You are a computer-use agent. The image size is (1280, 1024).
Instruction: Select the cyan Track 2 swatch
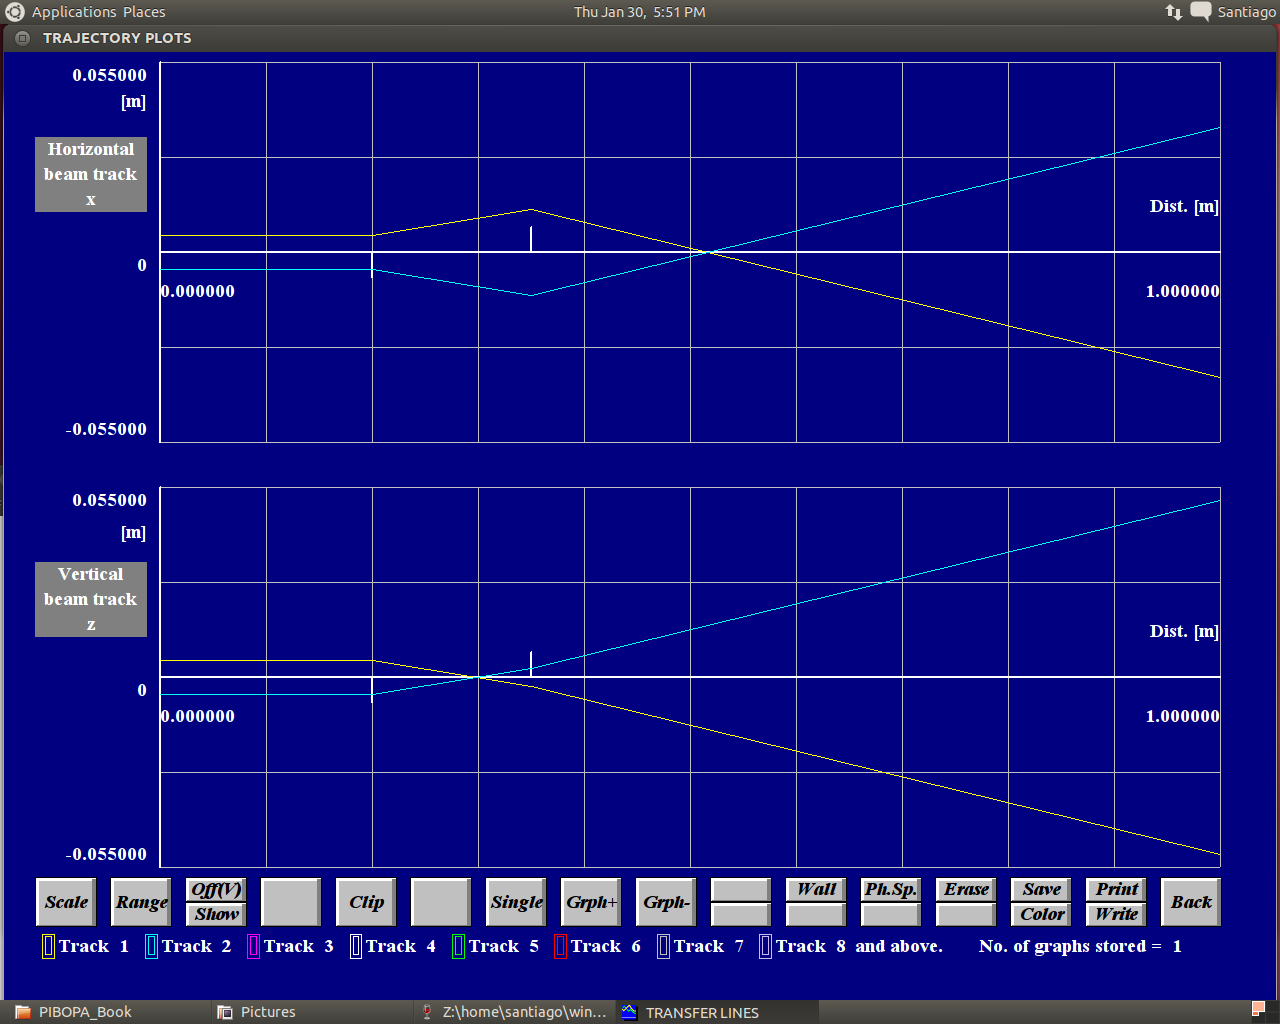pyautogui.click(x=151, y=946)
